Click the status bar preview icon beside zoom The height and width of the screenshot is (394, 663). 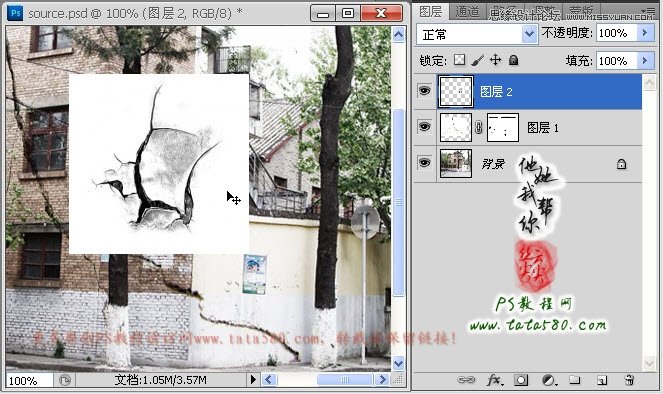(x=65, y=380)
